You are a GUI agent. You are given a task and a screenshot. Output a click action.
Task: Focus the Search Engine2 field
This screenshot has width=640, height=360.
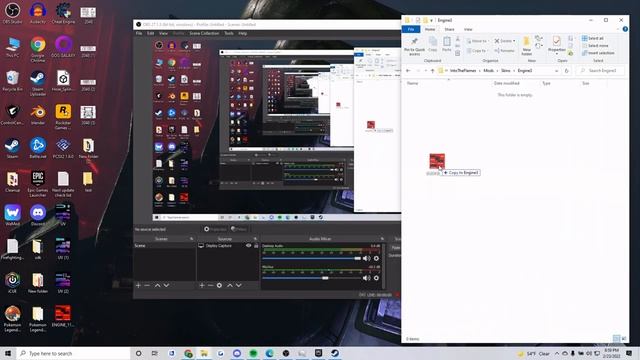[x=601, y=71]
